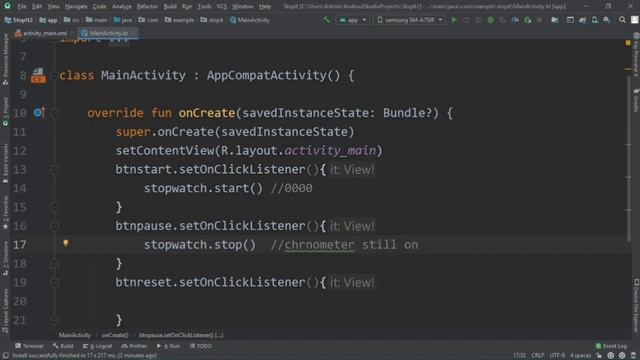Click the override gutter icon on line 10
Viewport: 640px width, 360px height.
coord(40,112)
